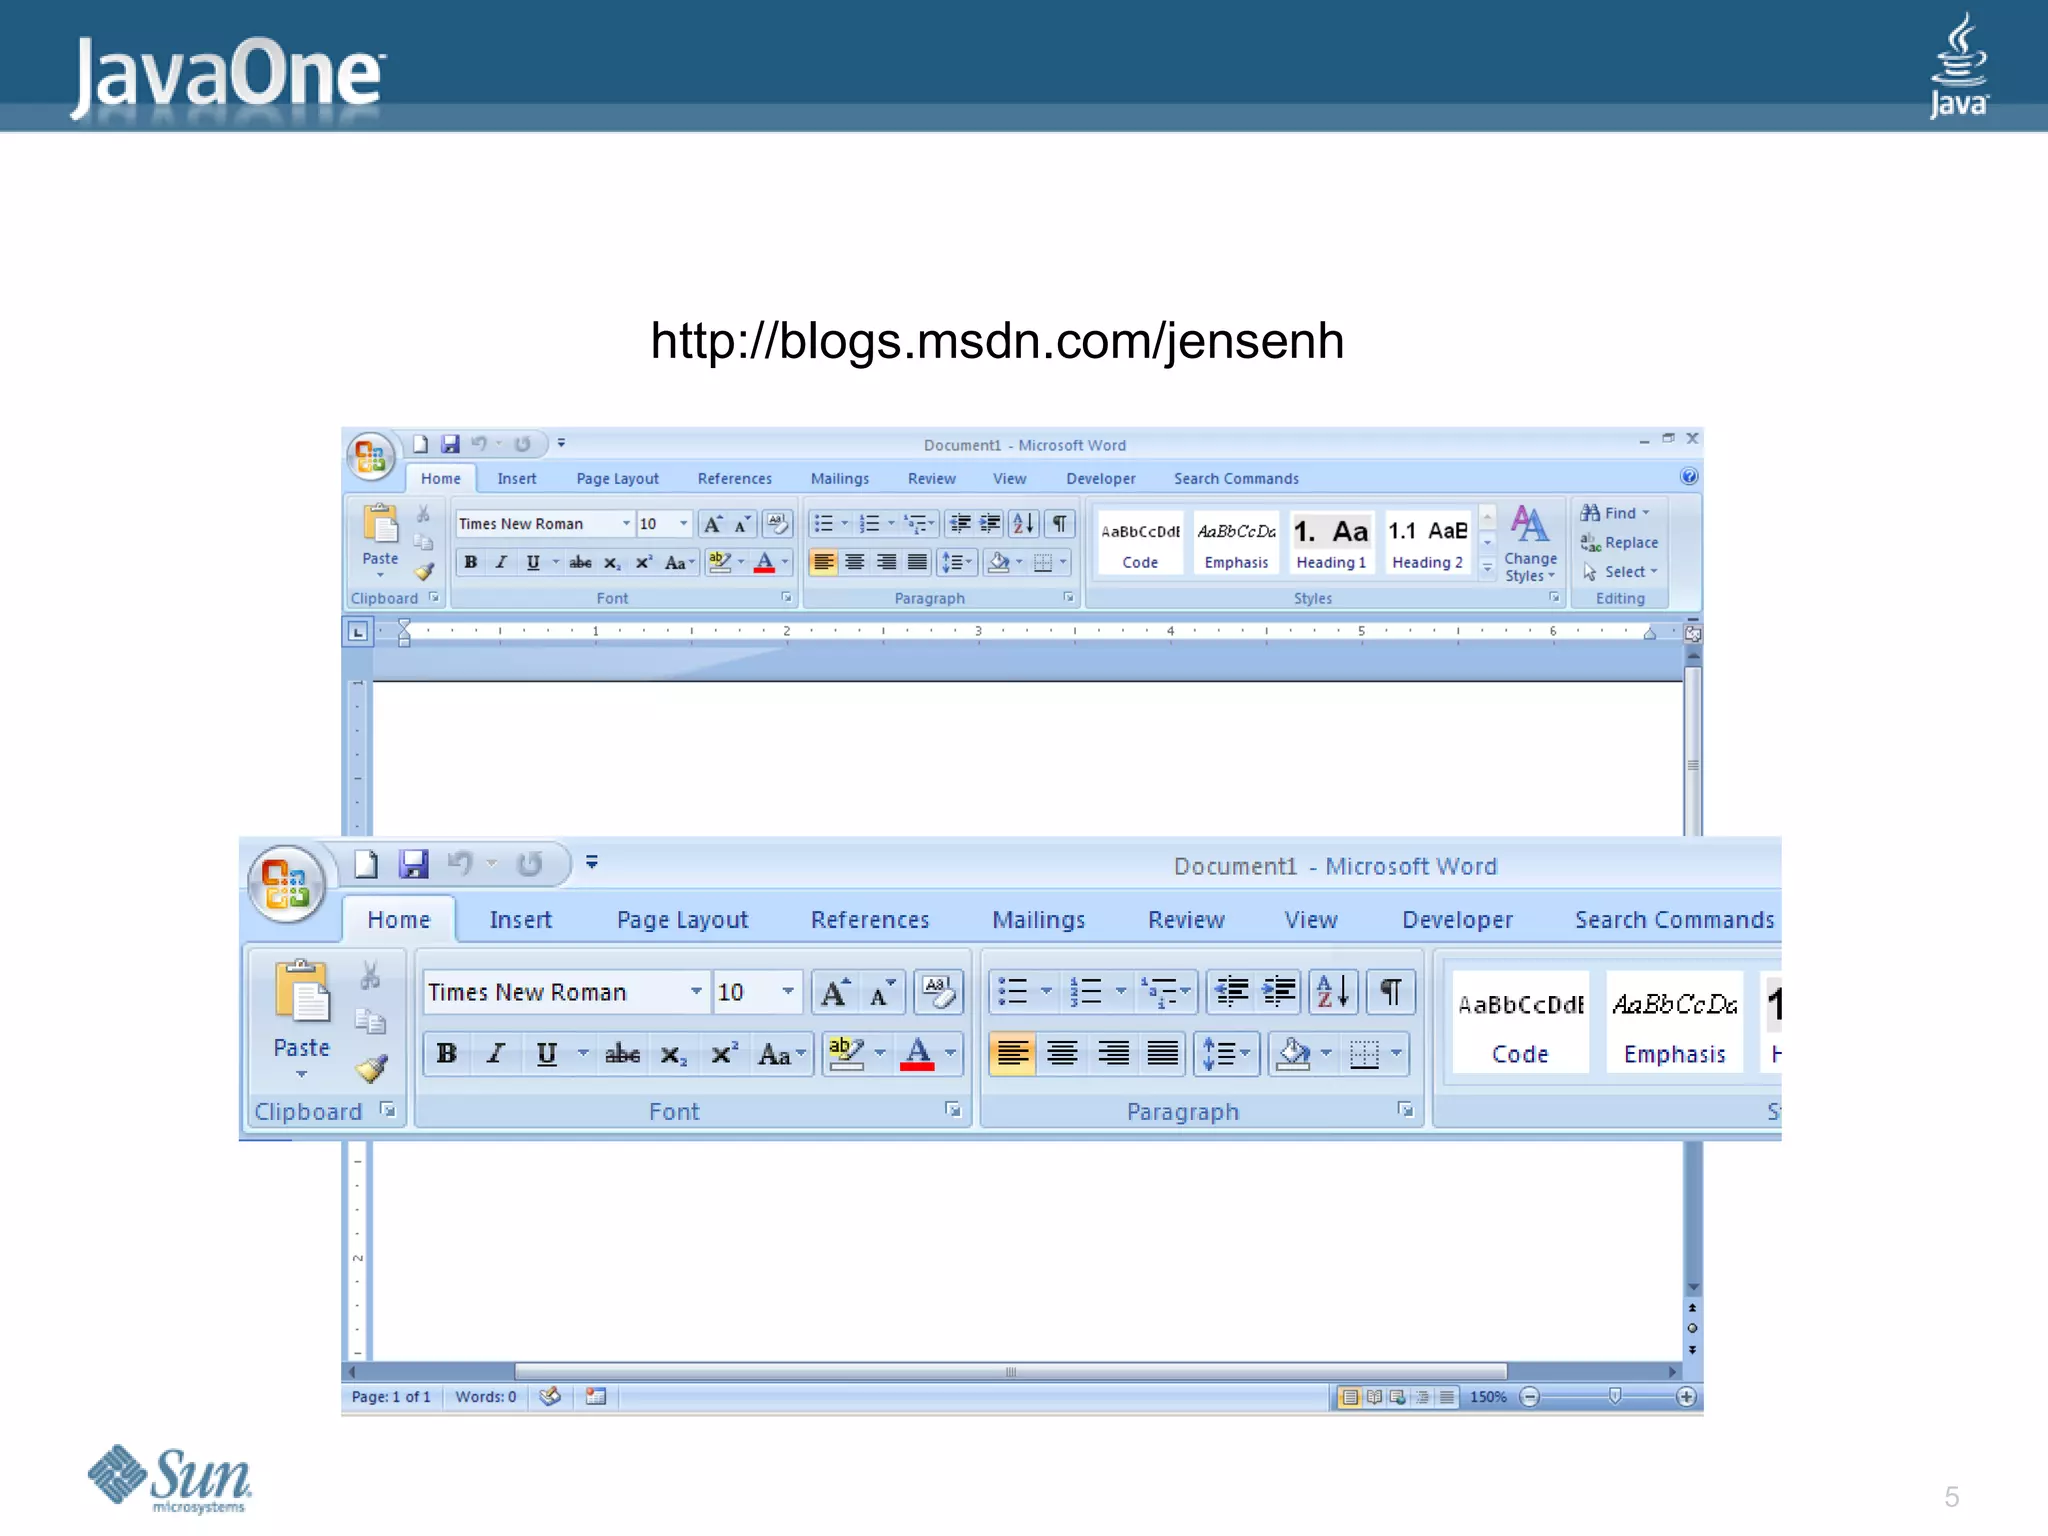Apply Code style in the enlarged ribbon
Screen dimensions: 2048x1536
(1520, 1023)
